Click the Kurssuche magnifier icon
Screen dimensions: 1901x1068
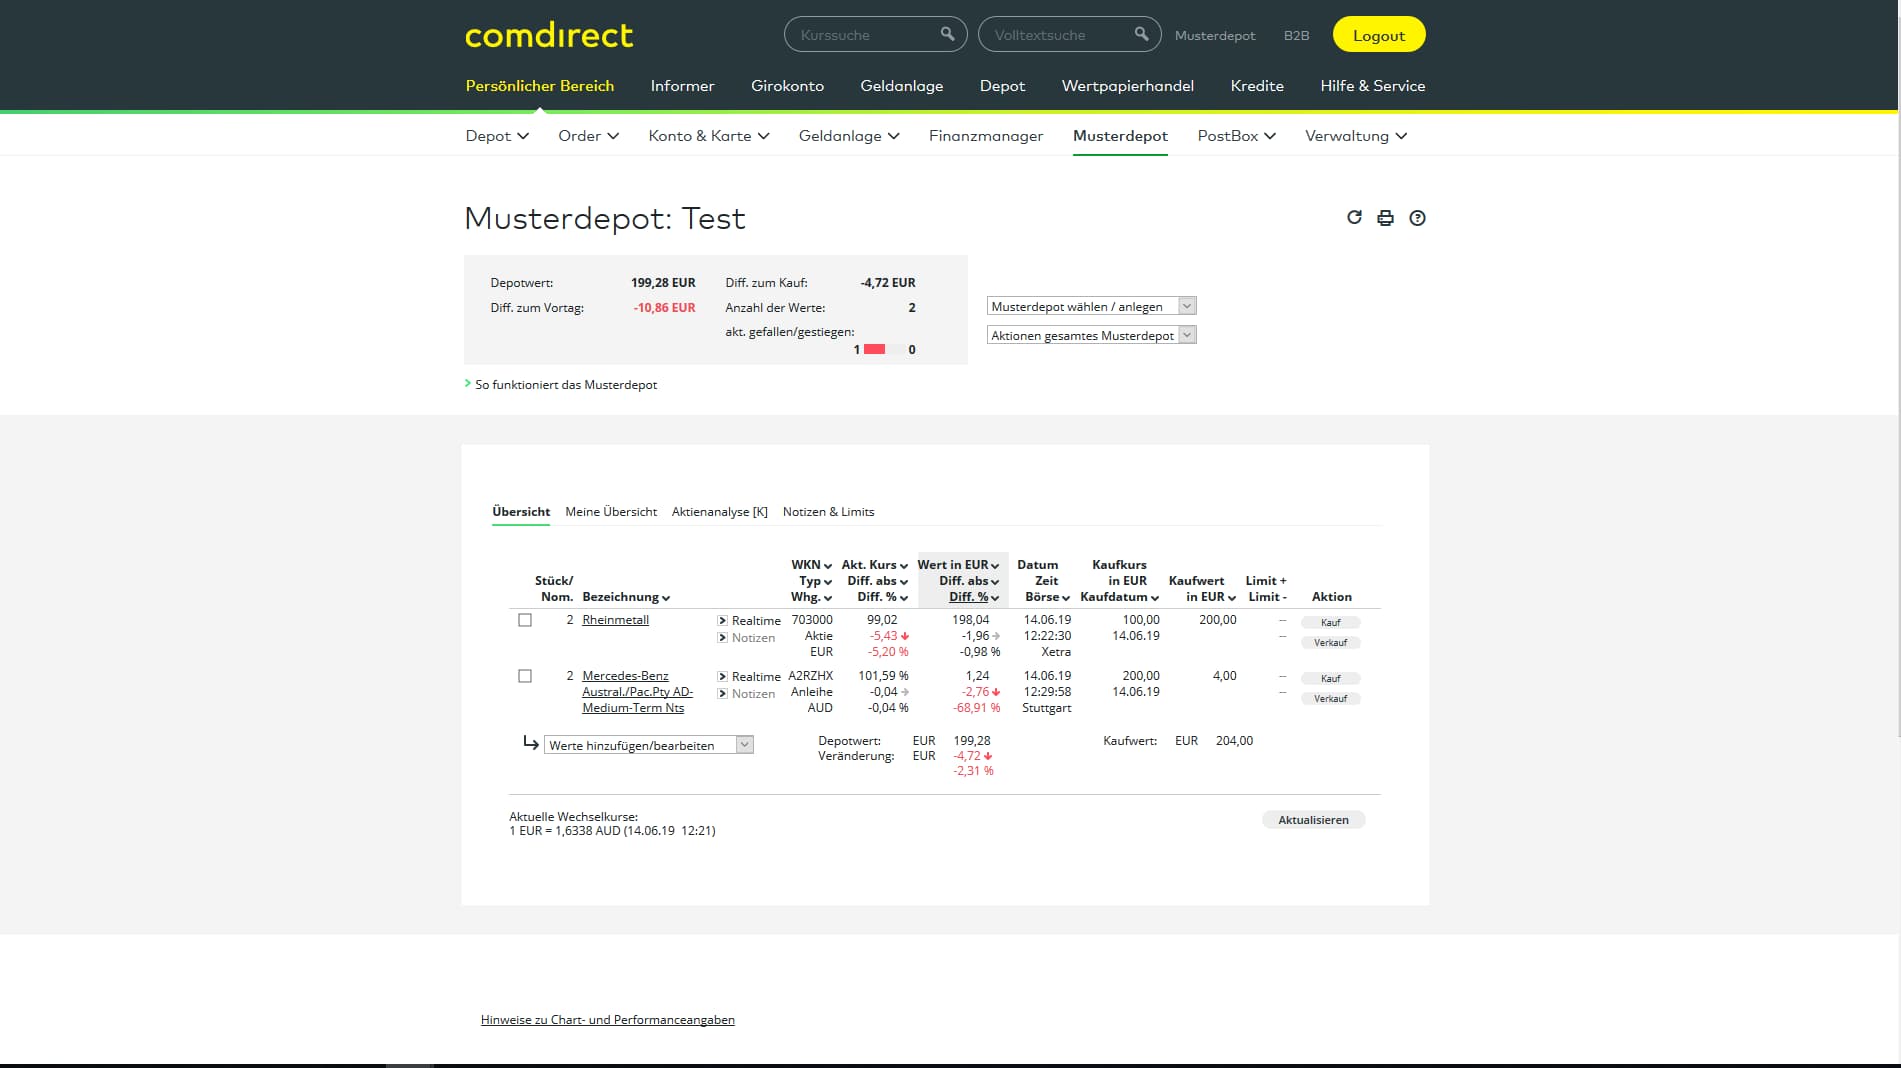[947, 34]
